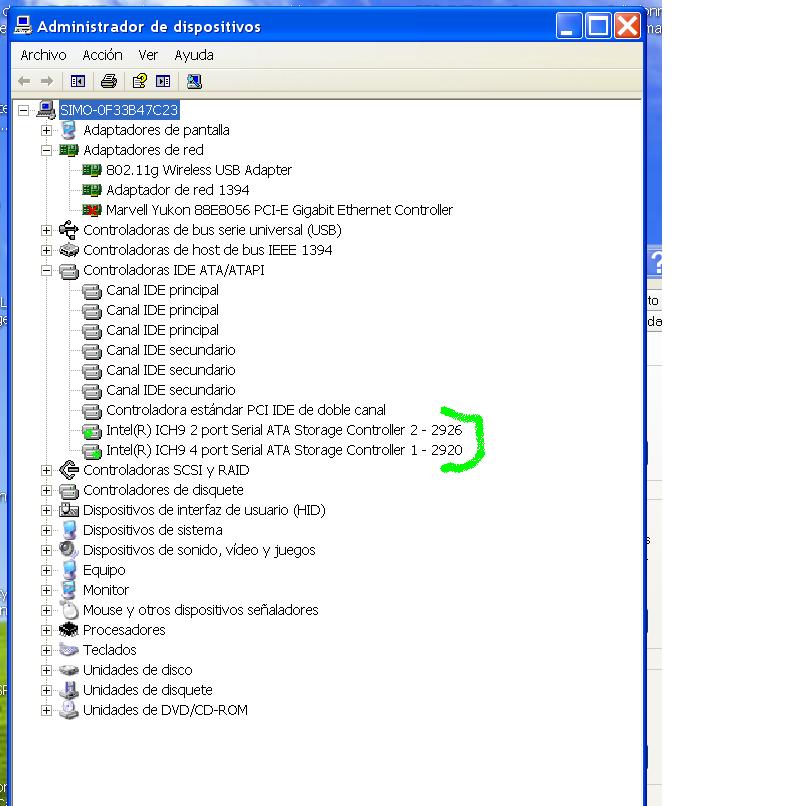The width and height of the screenshot is (800, 806).
Task: Click the Procesadores category icon
Action: click(69, 630)
